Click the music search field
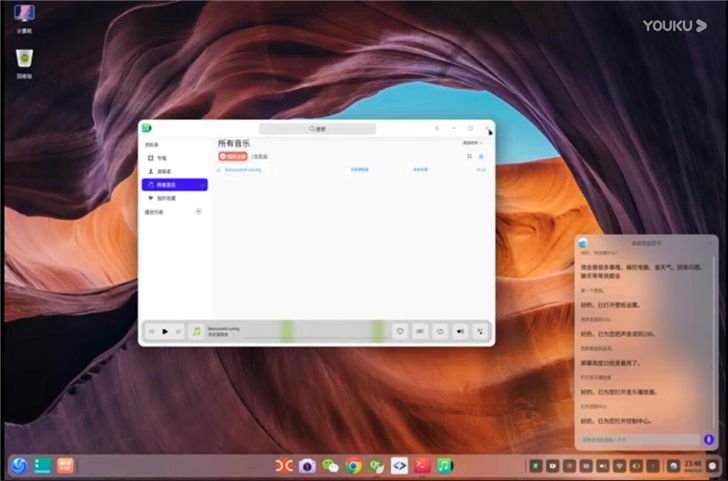Viewport: 728px width, 481px height. click(x=317, y=129)
